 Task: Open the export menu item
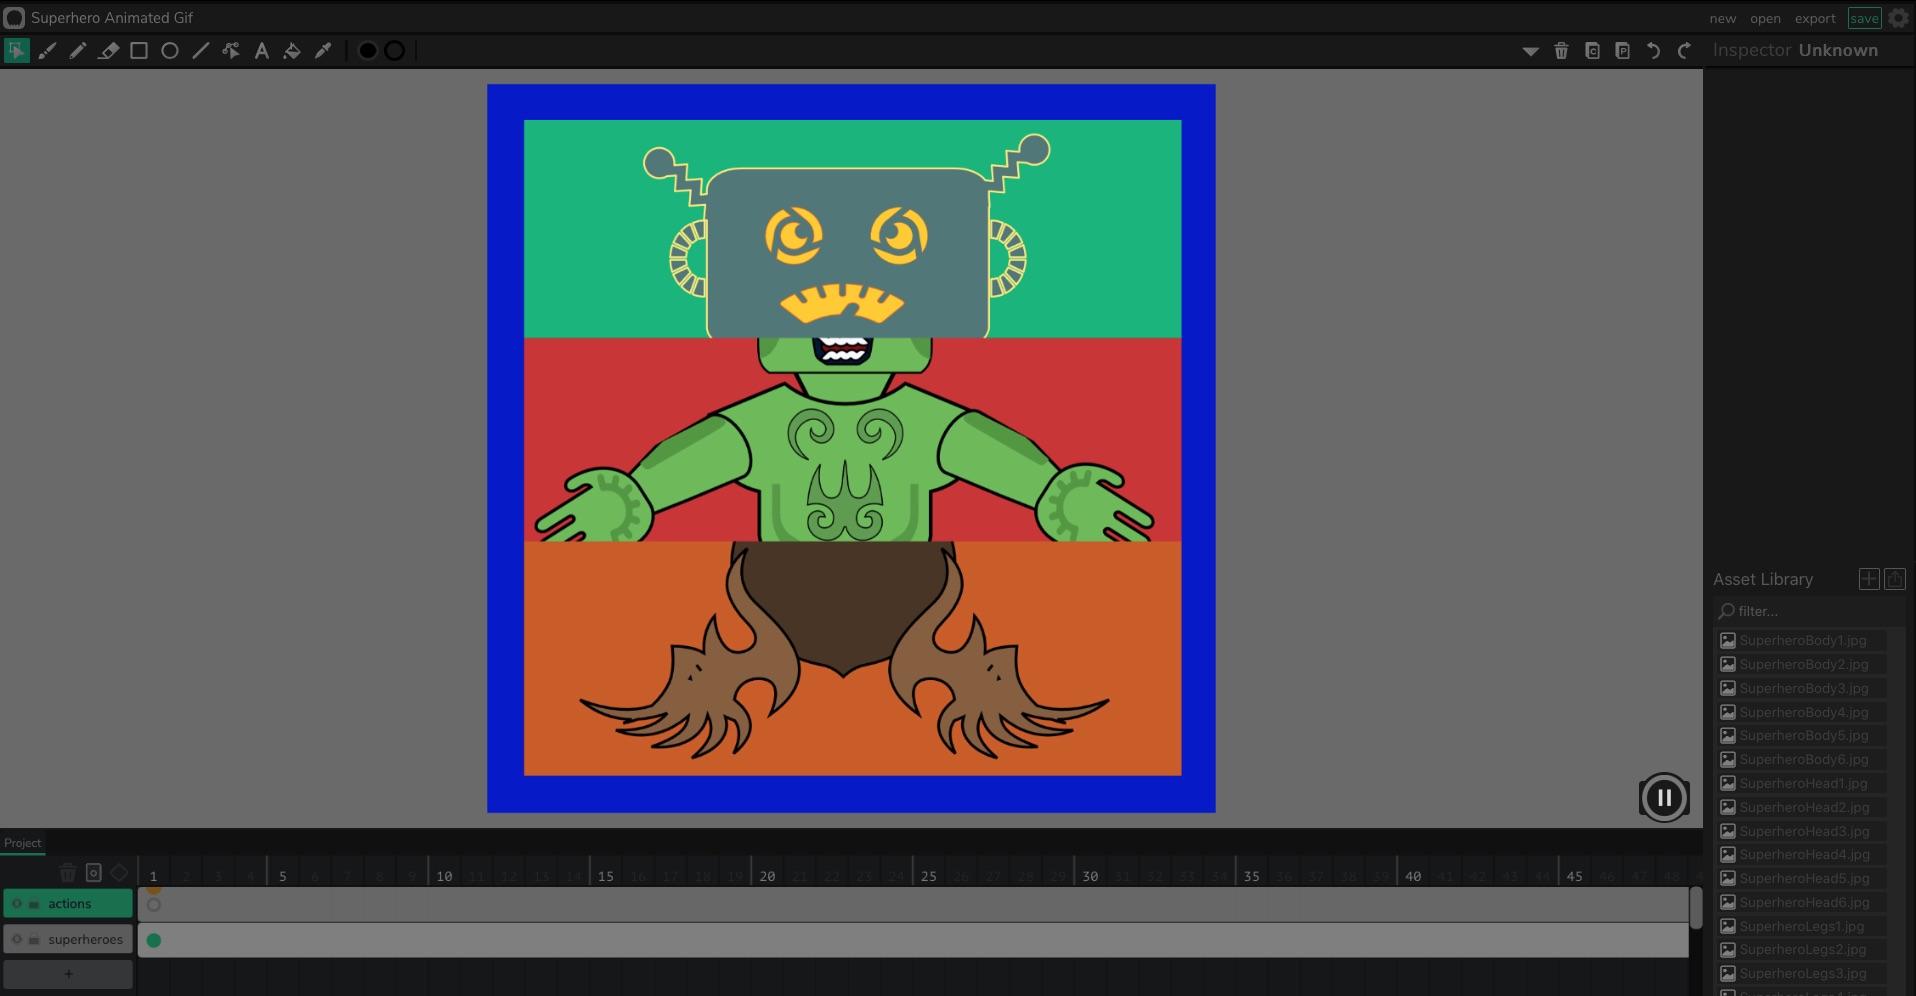1815,18
